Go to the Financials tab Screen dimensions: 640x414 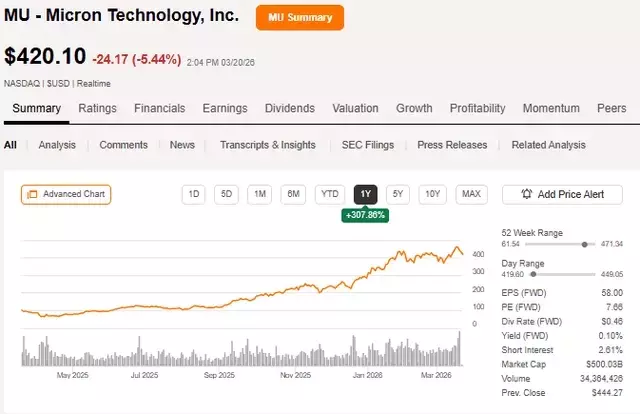click(x=159, y=108)
